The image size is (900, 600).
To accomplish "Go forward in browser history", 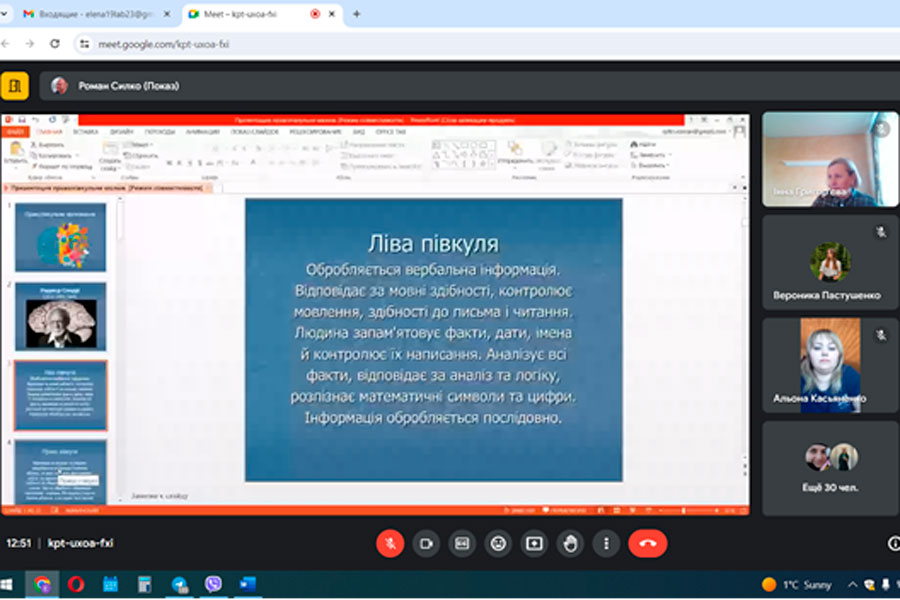I will 30,44.
